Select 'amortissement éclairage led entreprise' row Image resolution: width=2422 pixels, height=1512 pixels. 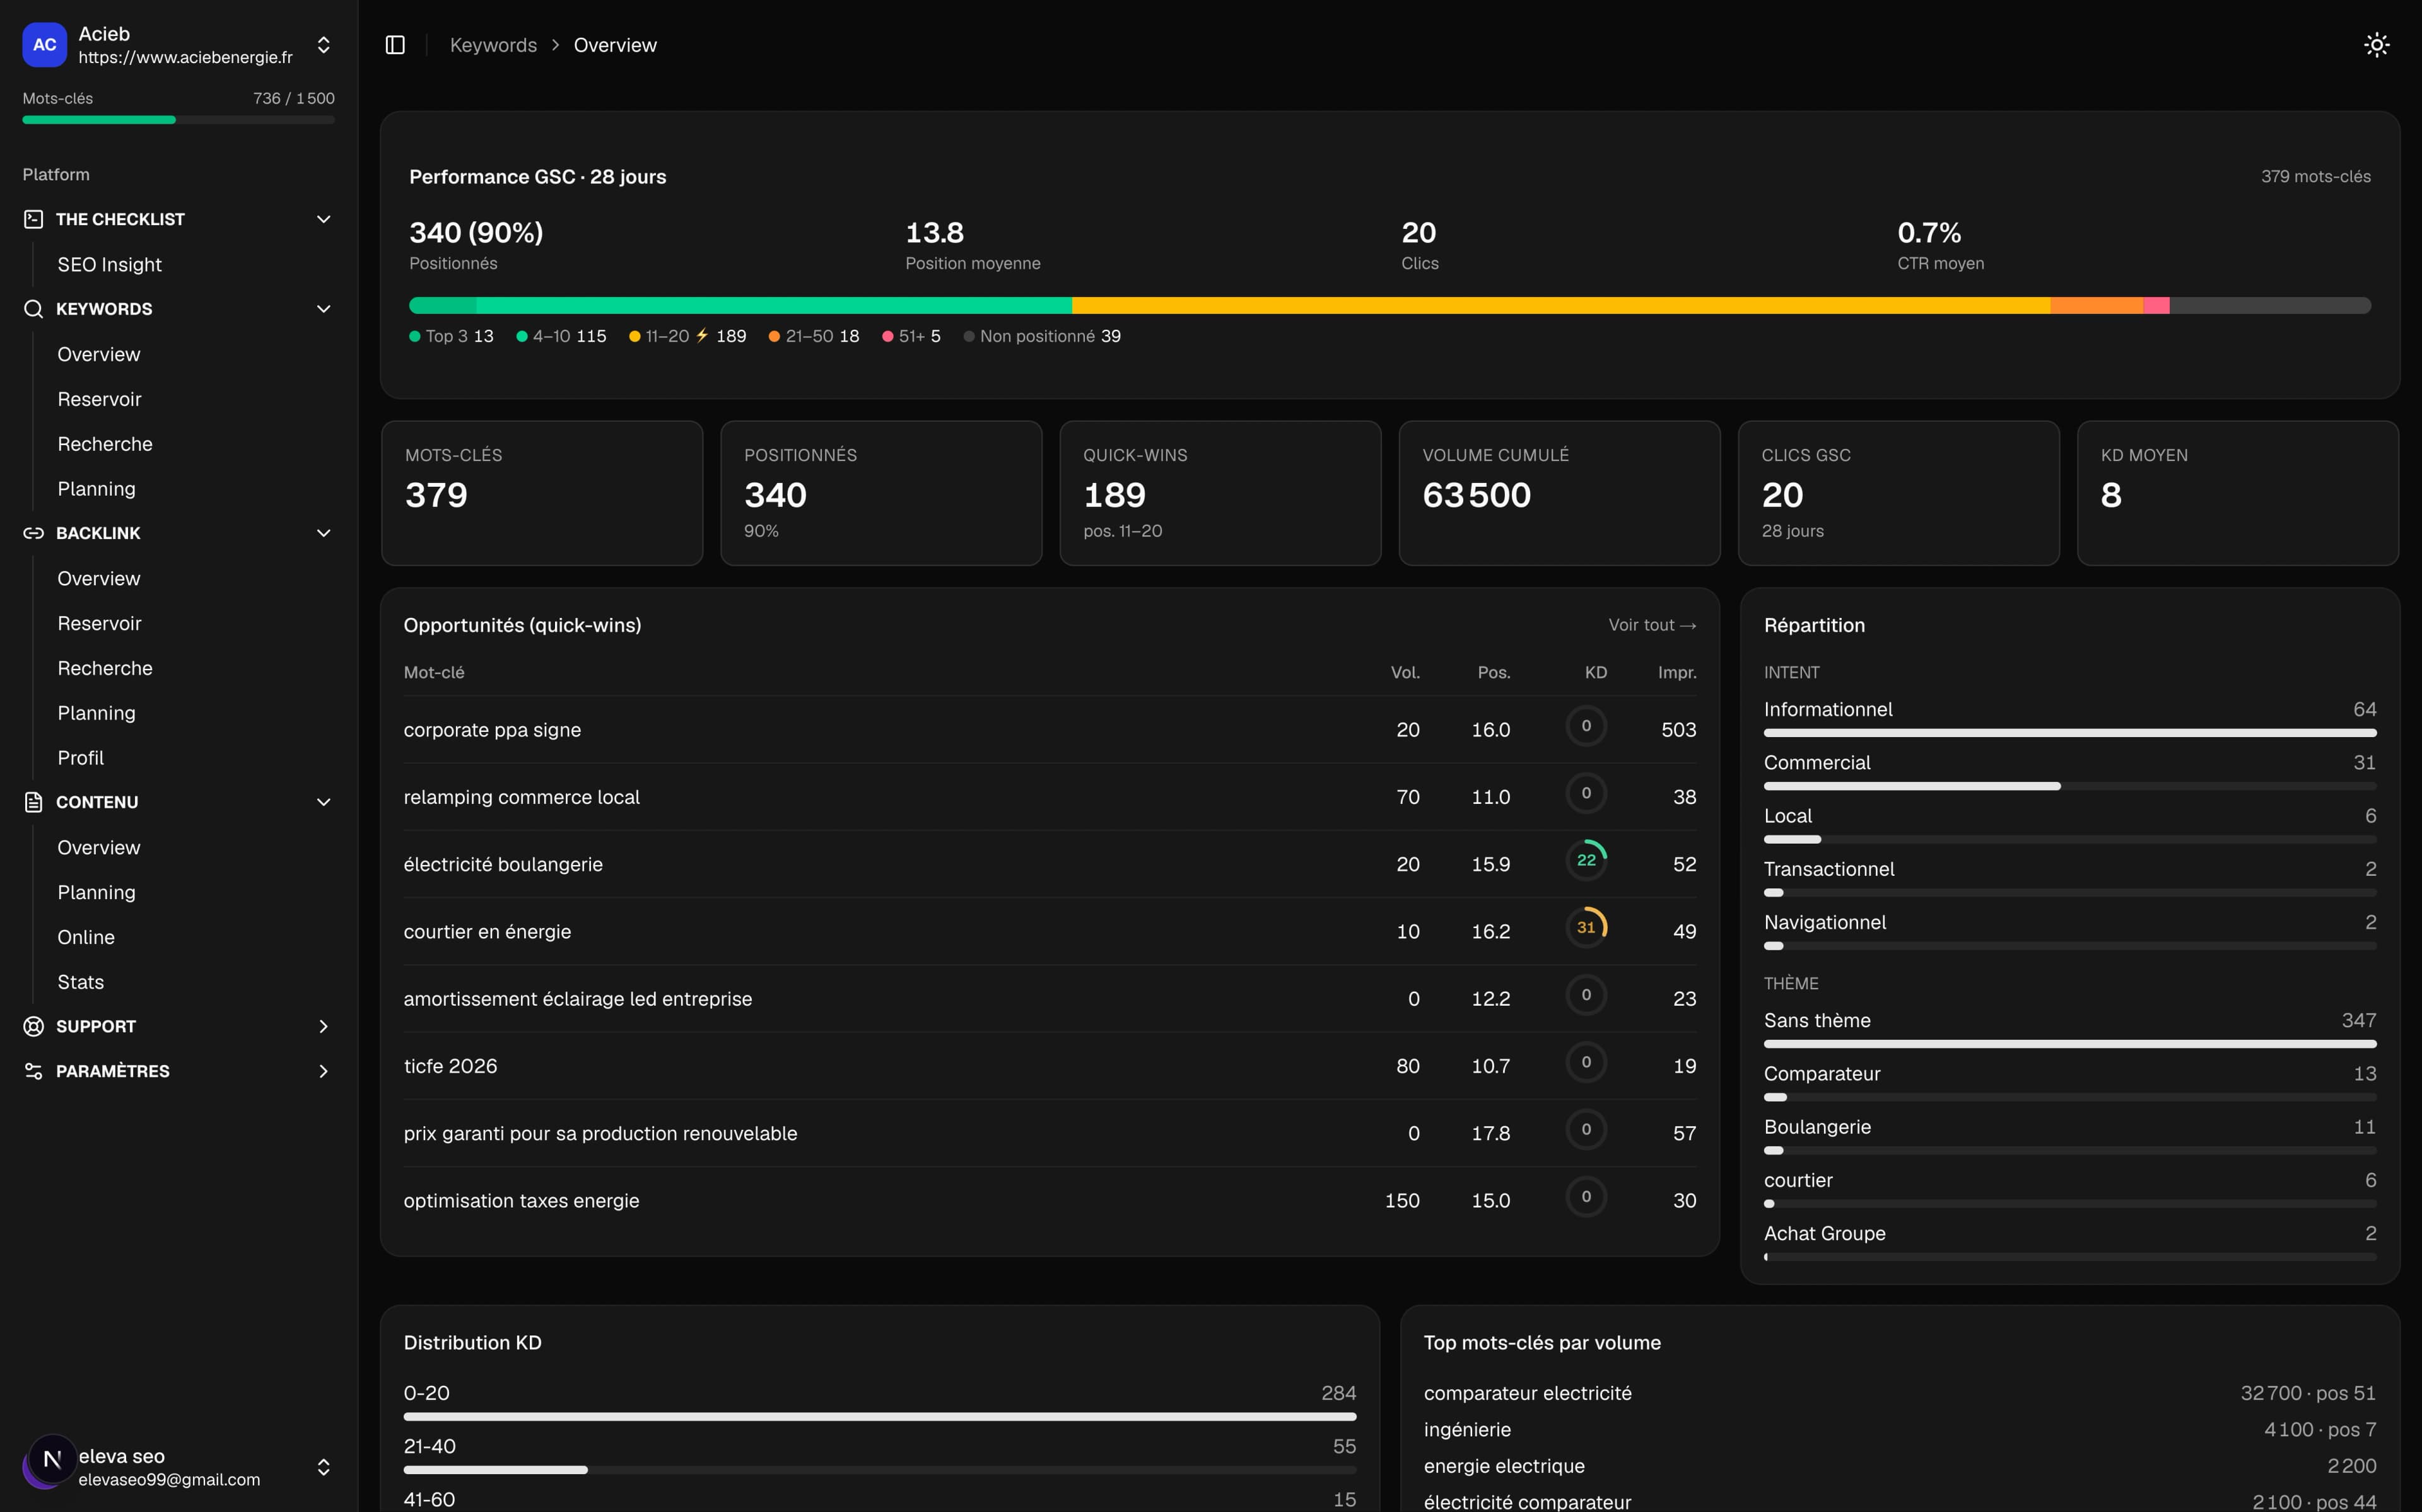[1050, 998]
